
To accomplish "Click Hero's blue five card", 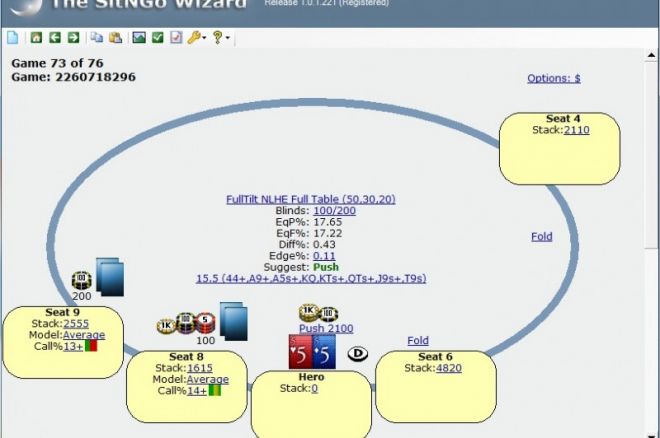I will point(324,352).
